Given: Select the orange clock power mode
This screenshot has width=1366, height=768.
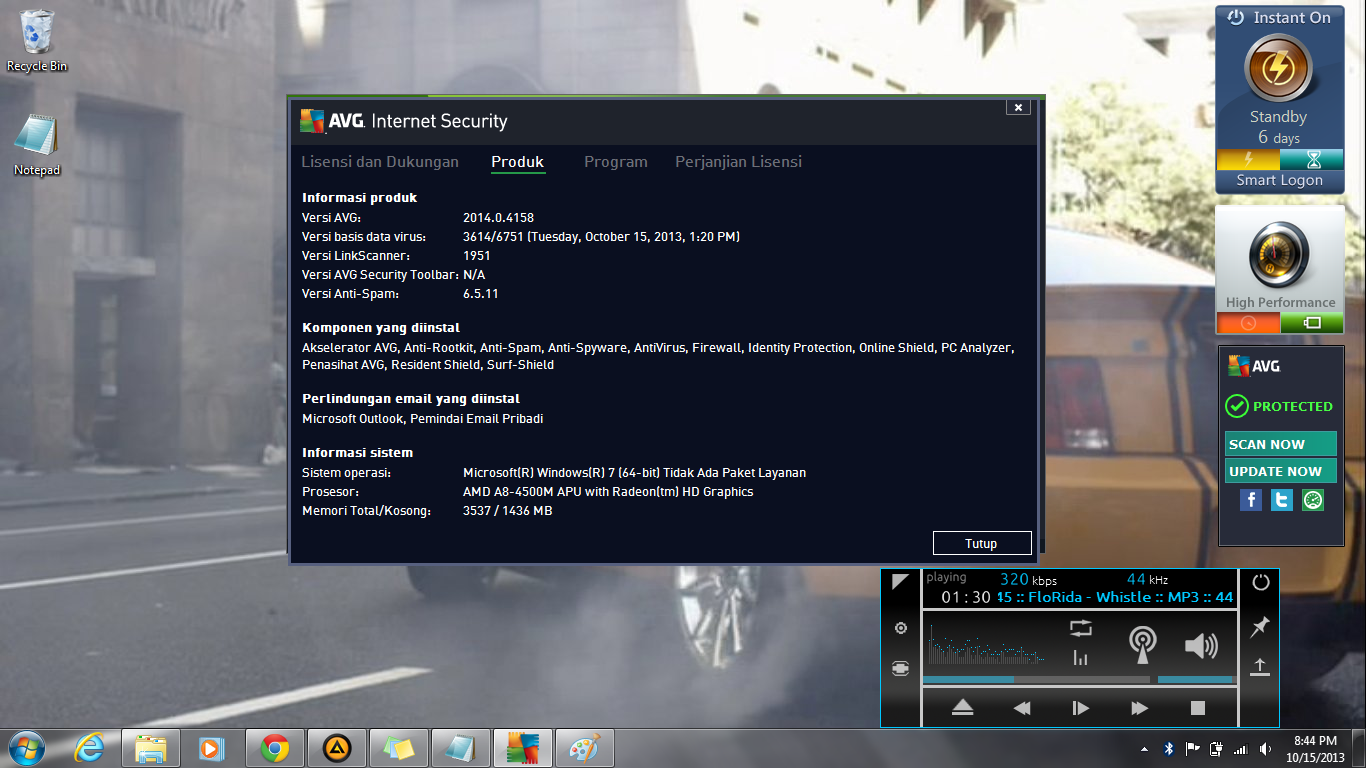Looking at the screenshot, I should click(1248, 323).
